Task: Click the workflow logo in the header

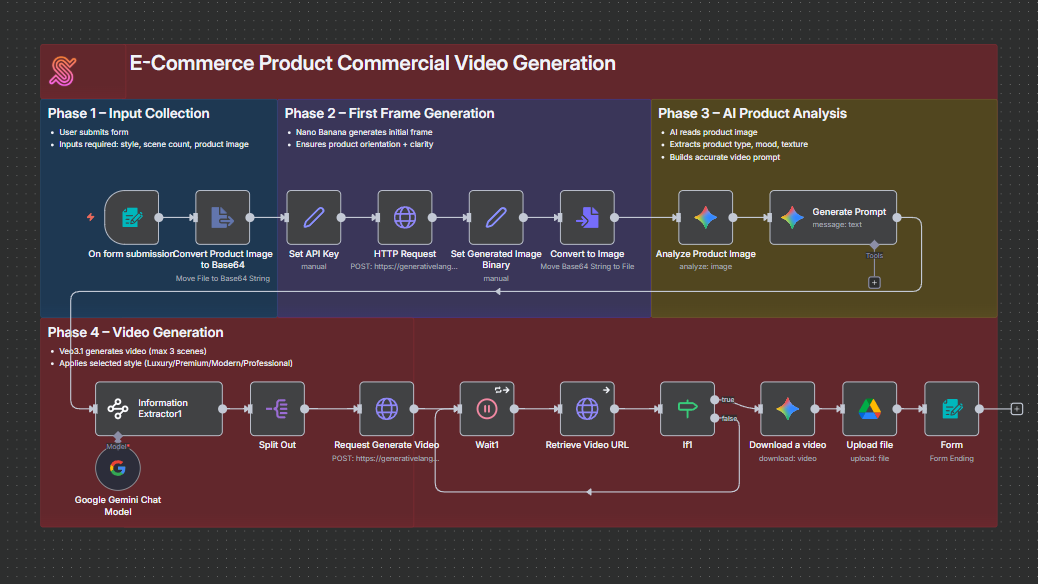Action: [62, 71]
